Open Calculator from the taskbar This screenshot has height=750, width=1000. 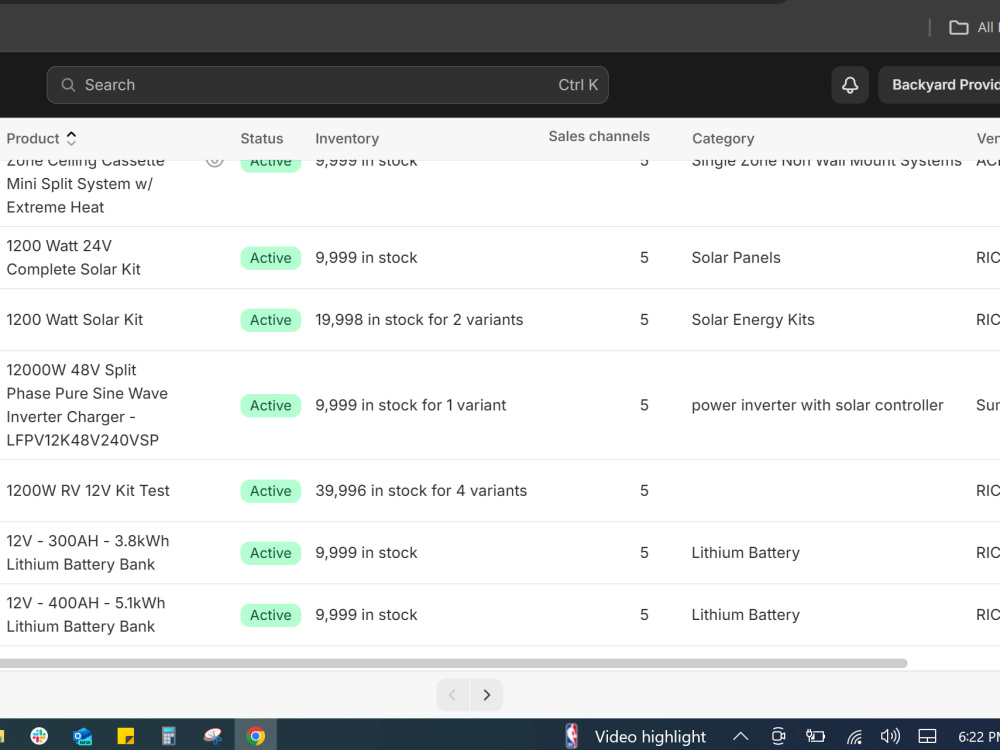coord(168,736)
